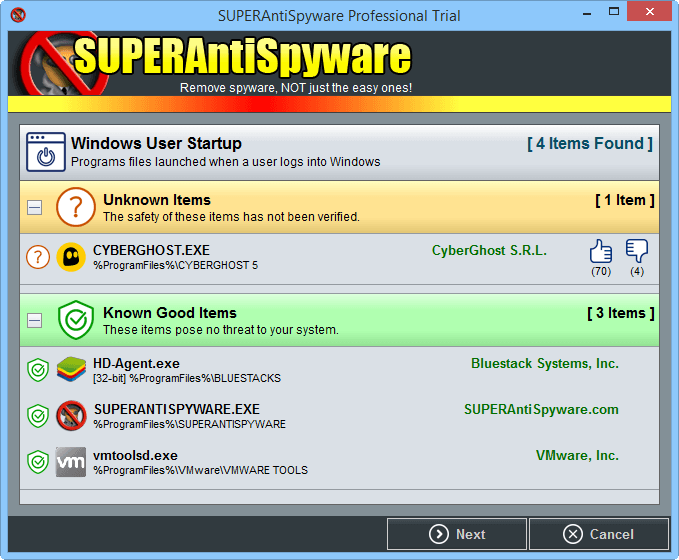Select the SUPERANTISPYWARE.EXE file name
The image size is (679, 560).
tap(177, 409)
